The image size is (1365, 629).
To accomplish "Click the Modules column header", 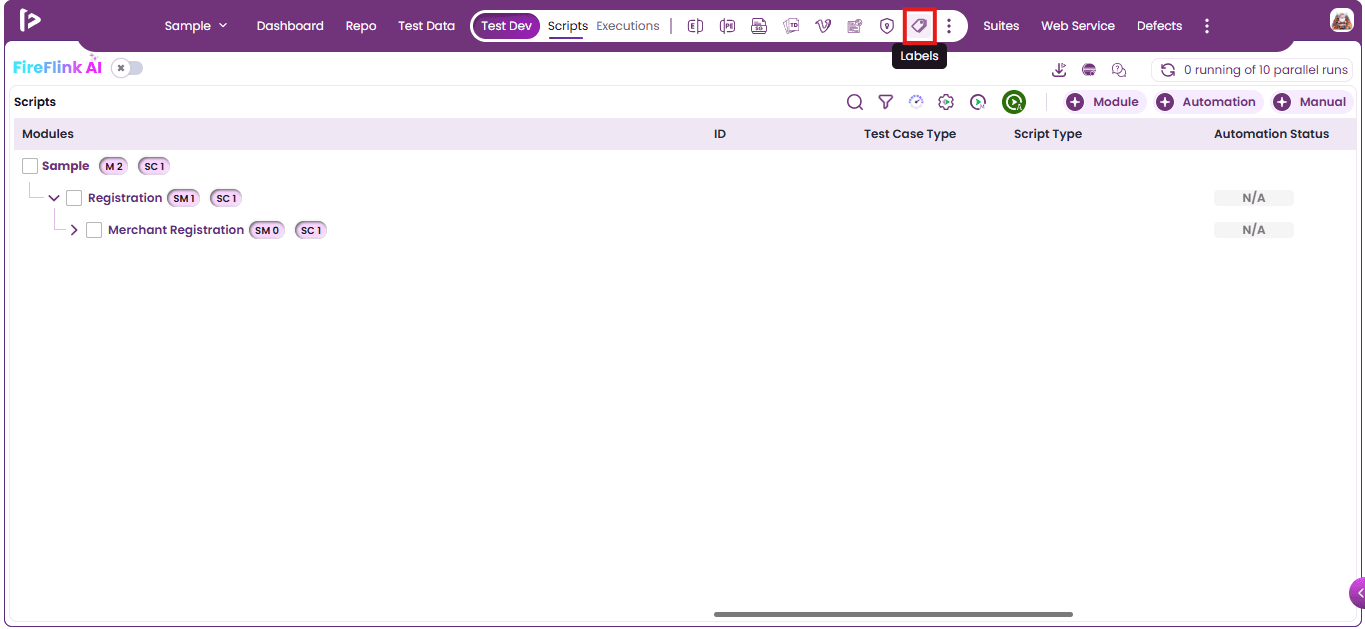I will 48,134.
